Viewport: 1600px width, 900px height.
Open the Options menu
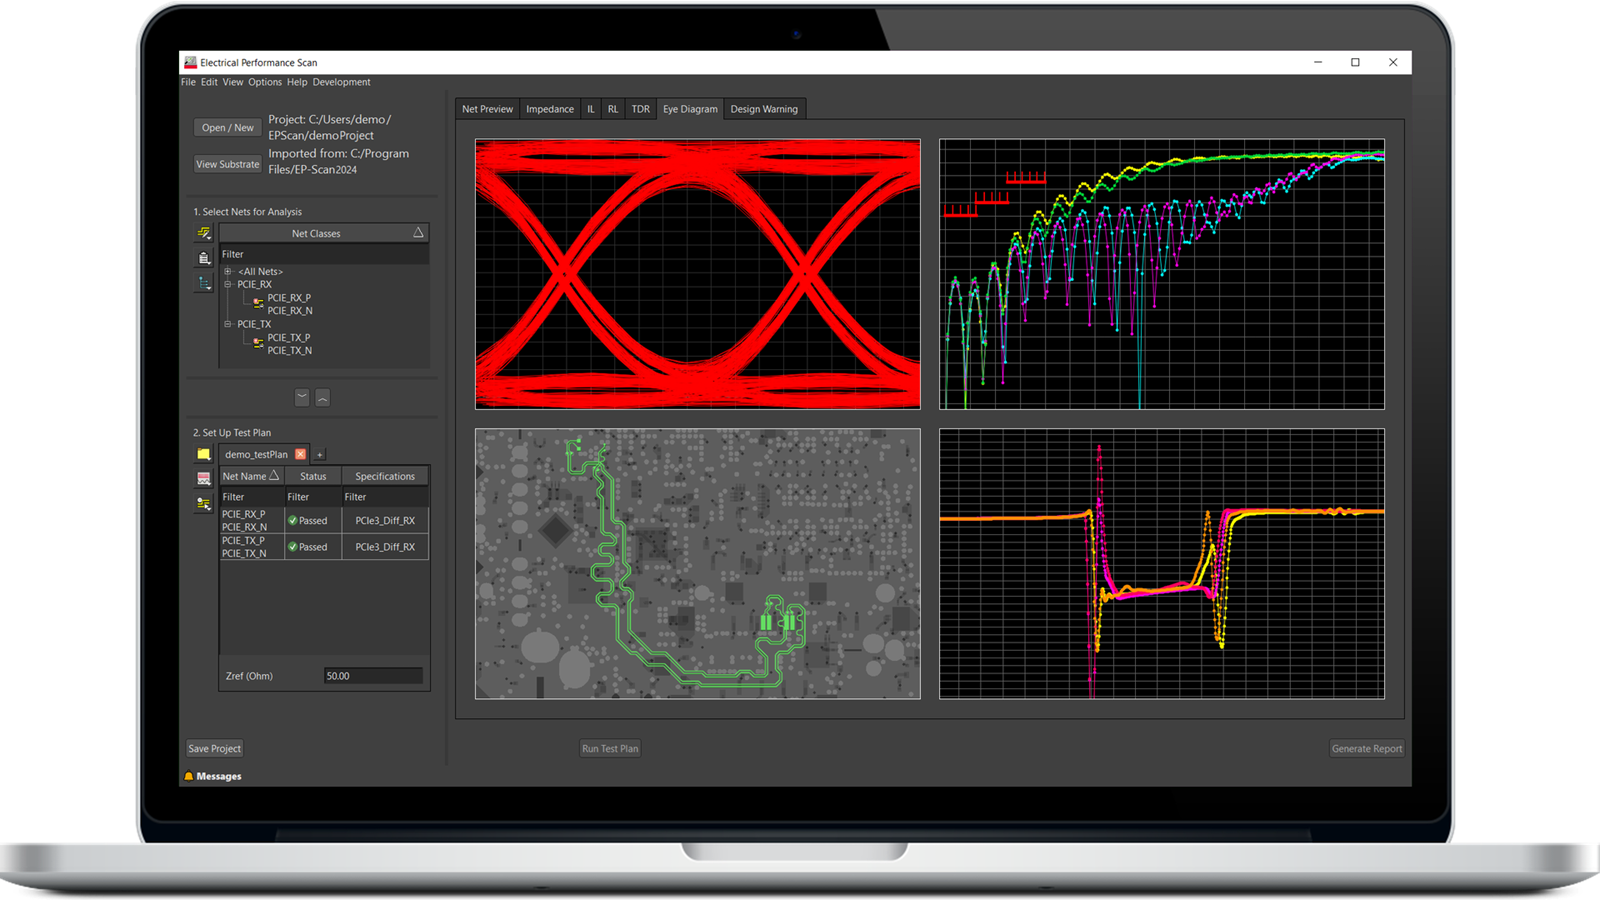tap(265, 82)
